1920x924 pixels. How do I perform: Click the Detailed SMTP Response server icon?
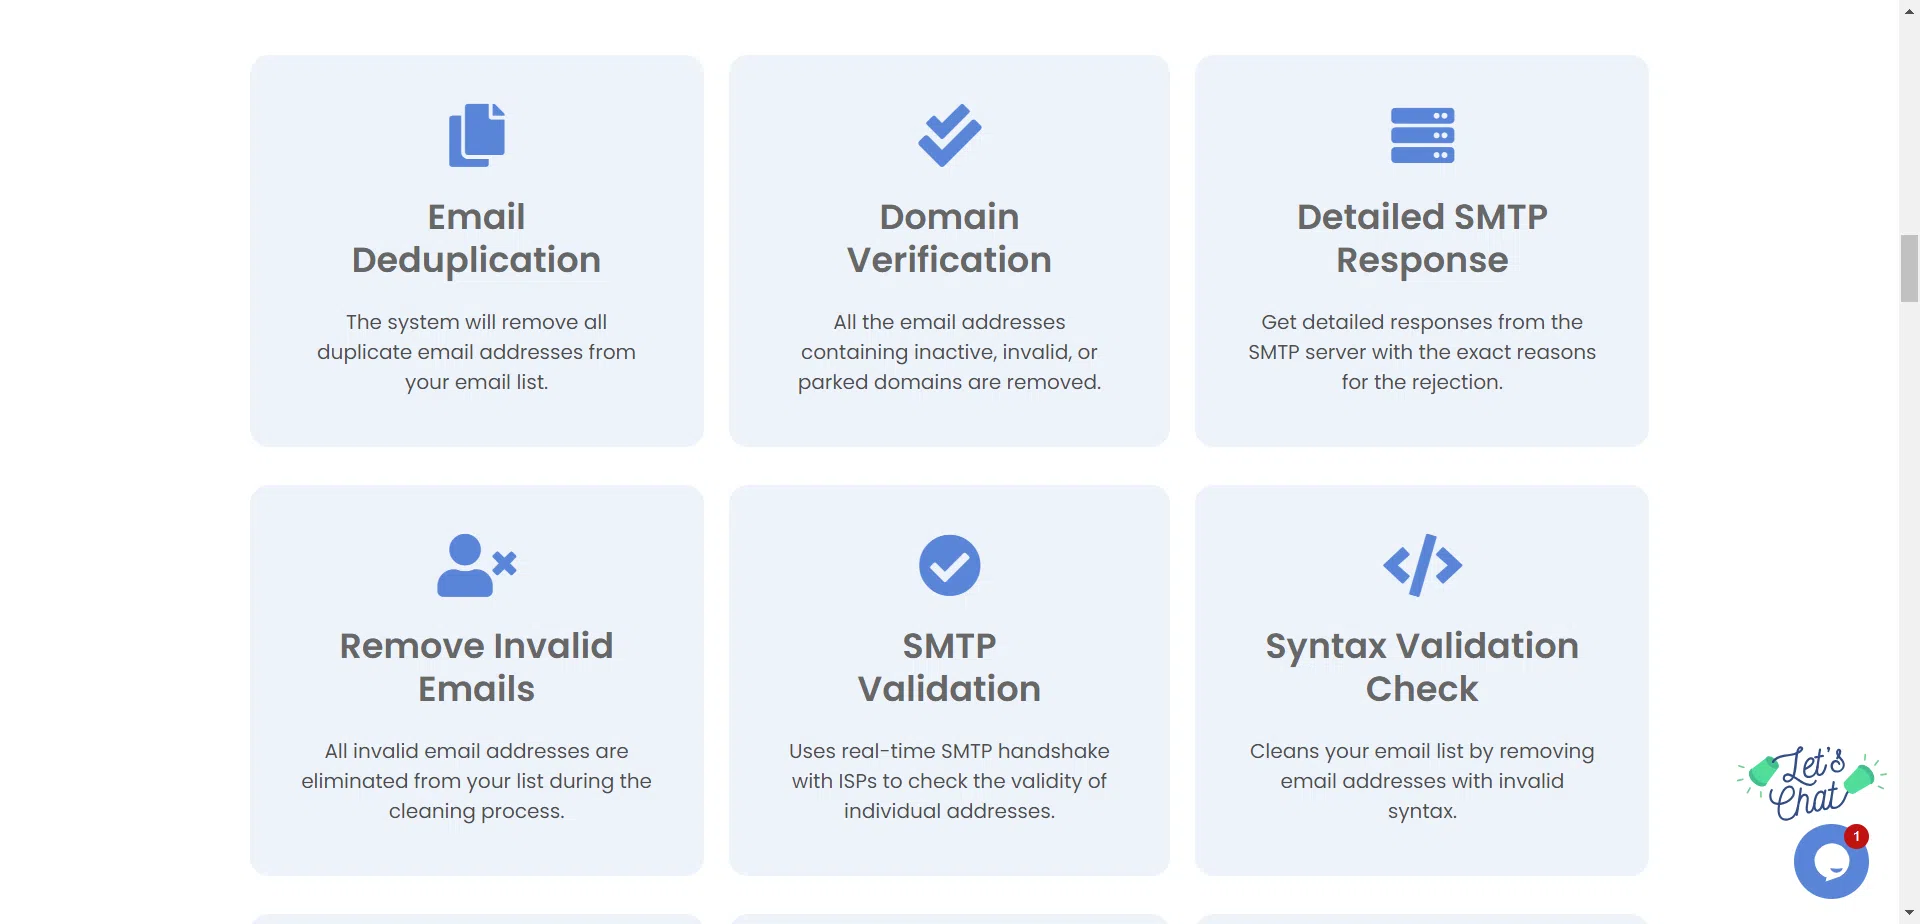pyautogui.click(x=1422, y=135)
